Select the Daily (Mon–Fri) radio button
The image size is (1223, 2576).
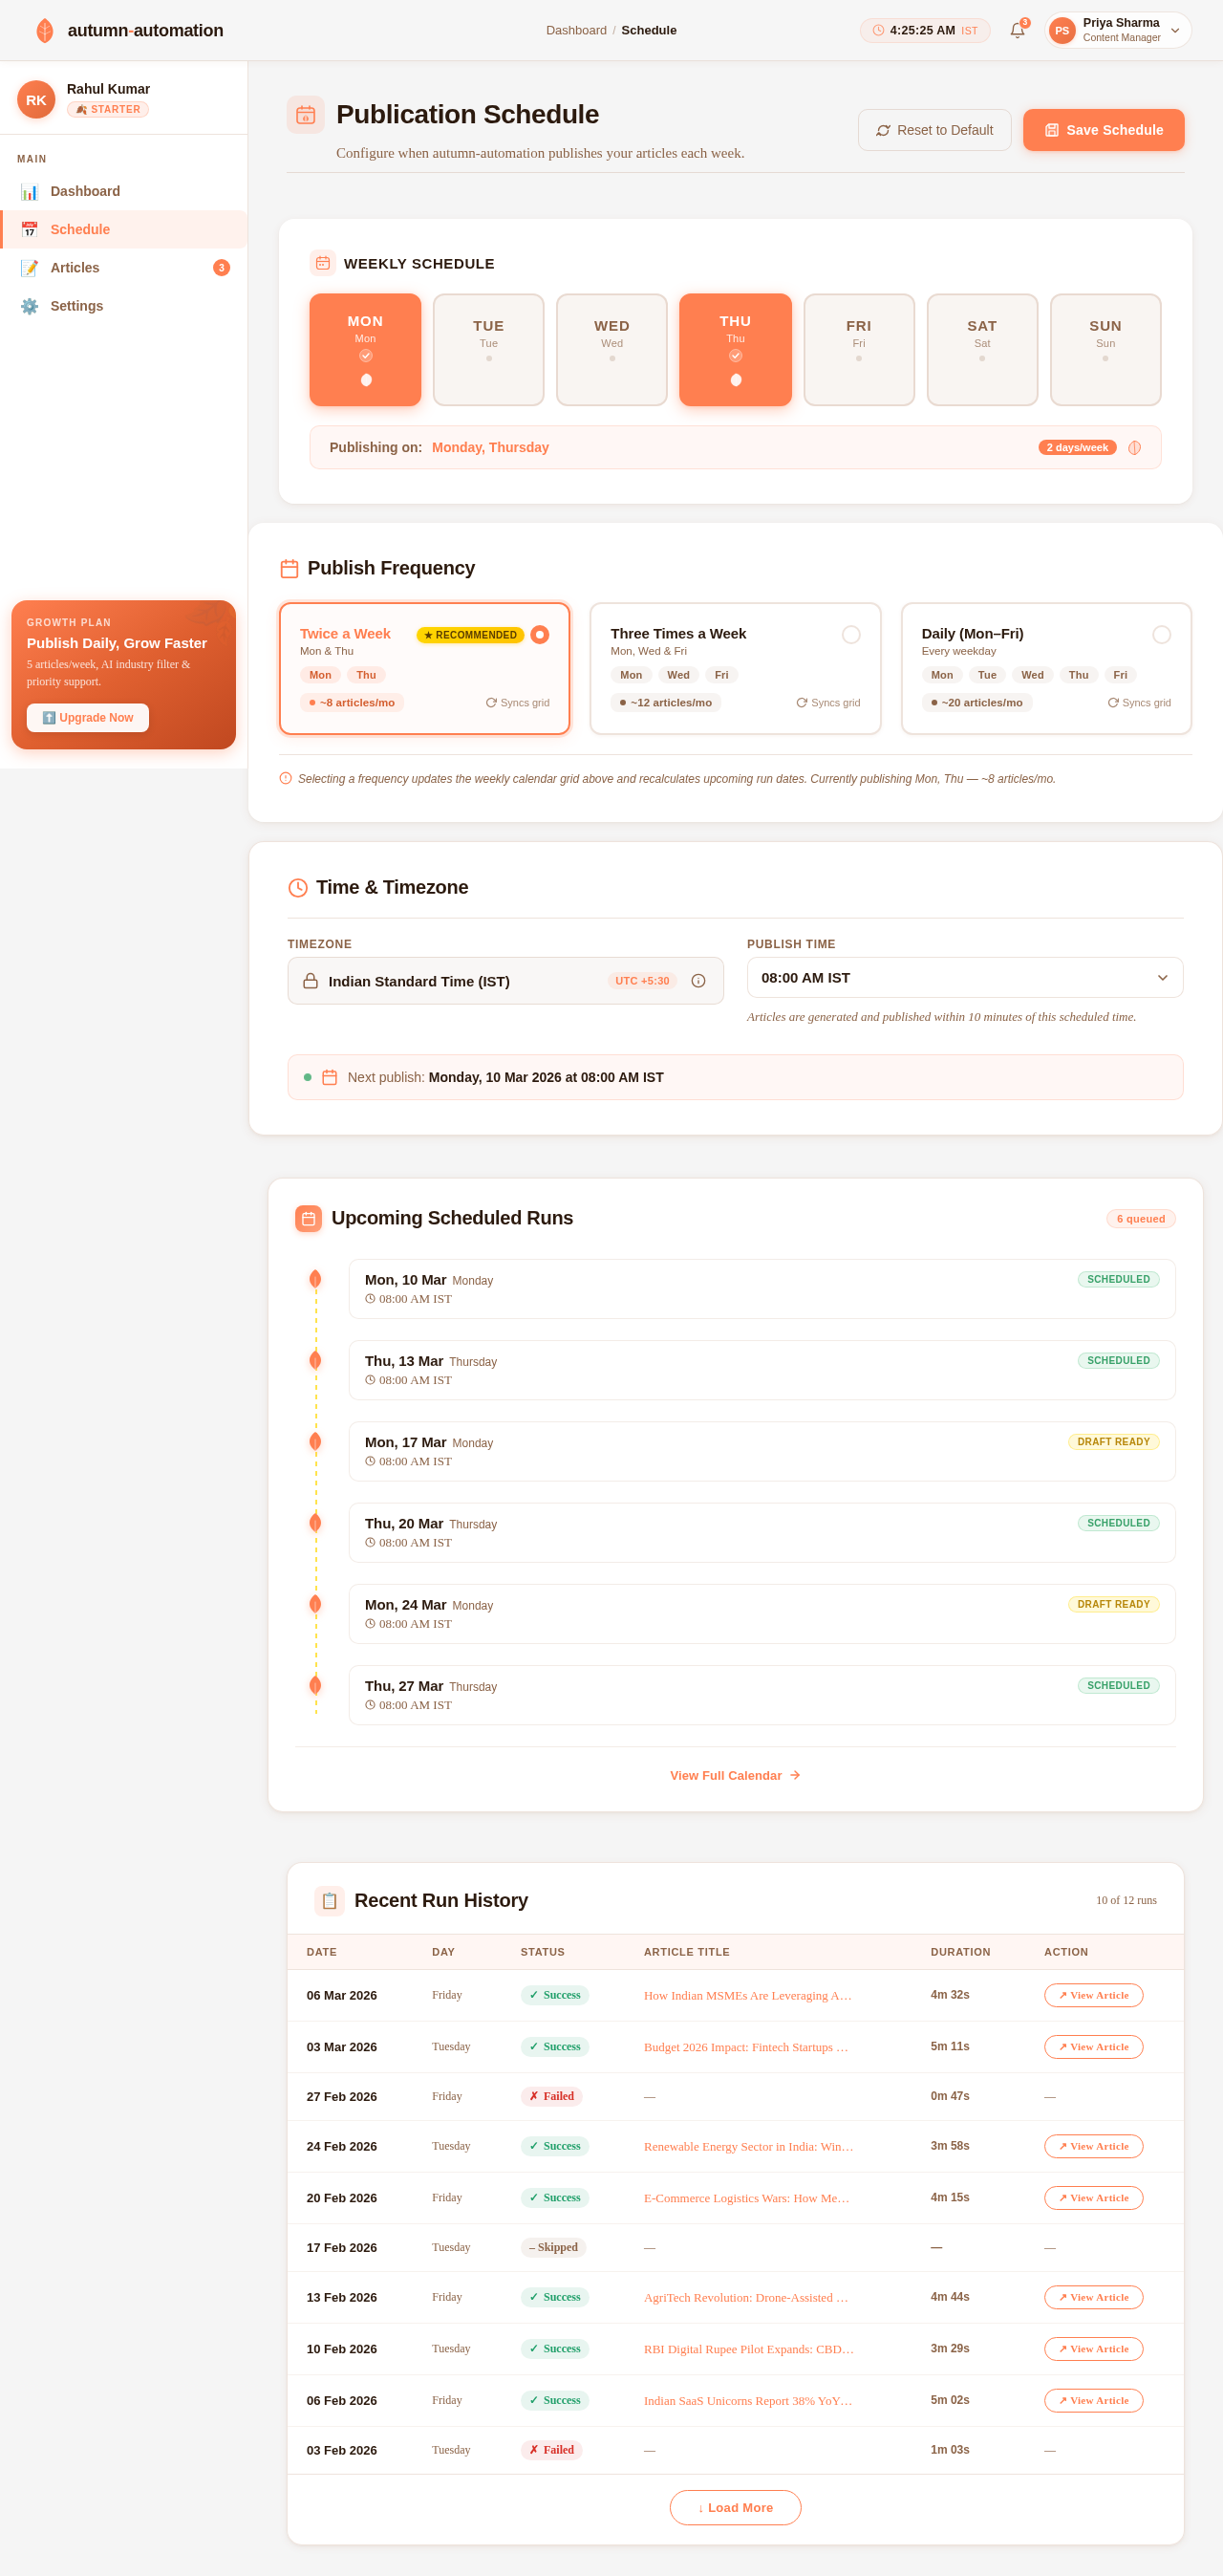1161,635
